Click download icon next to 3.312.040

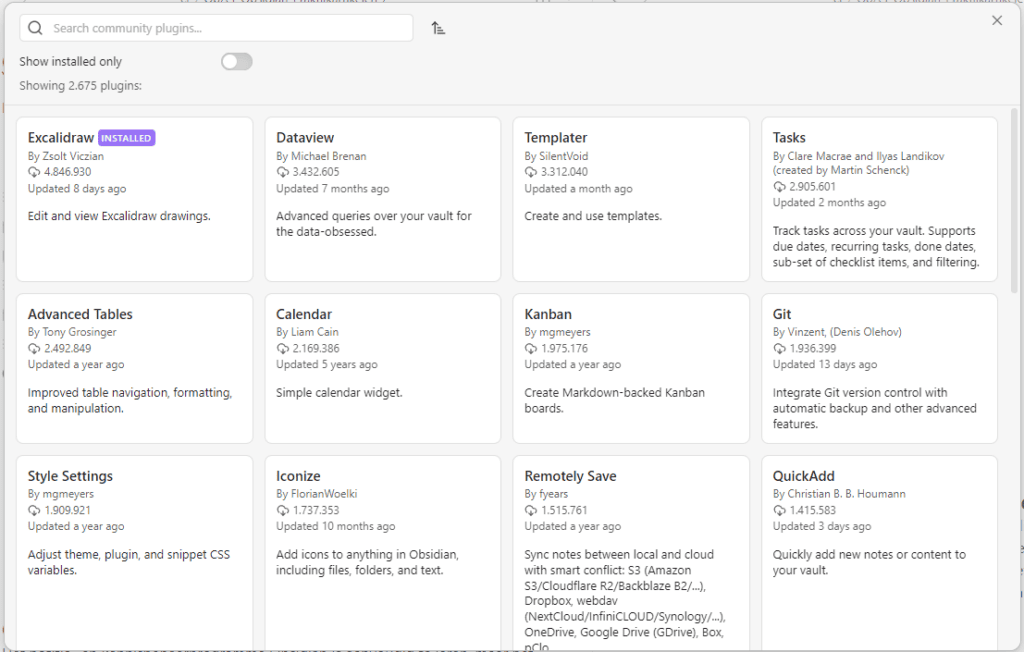click(x=530, y=172)
